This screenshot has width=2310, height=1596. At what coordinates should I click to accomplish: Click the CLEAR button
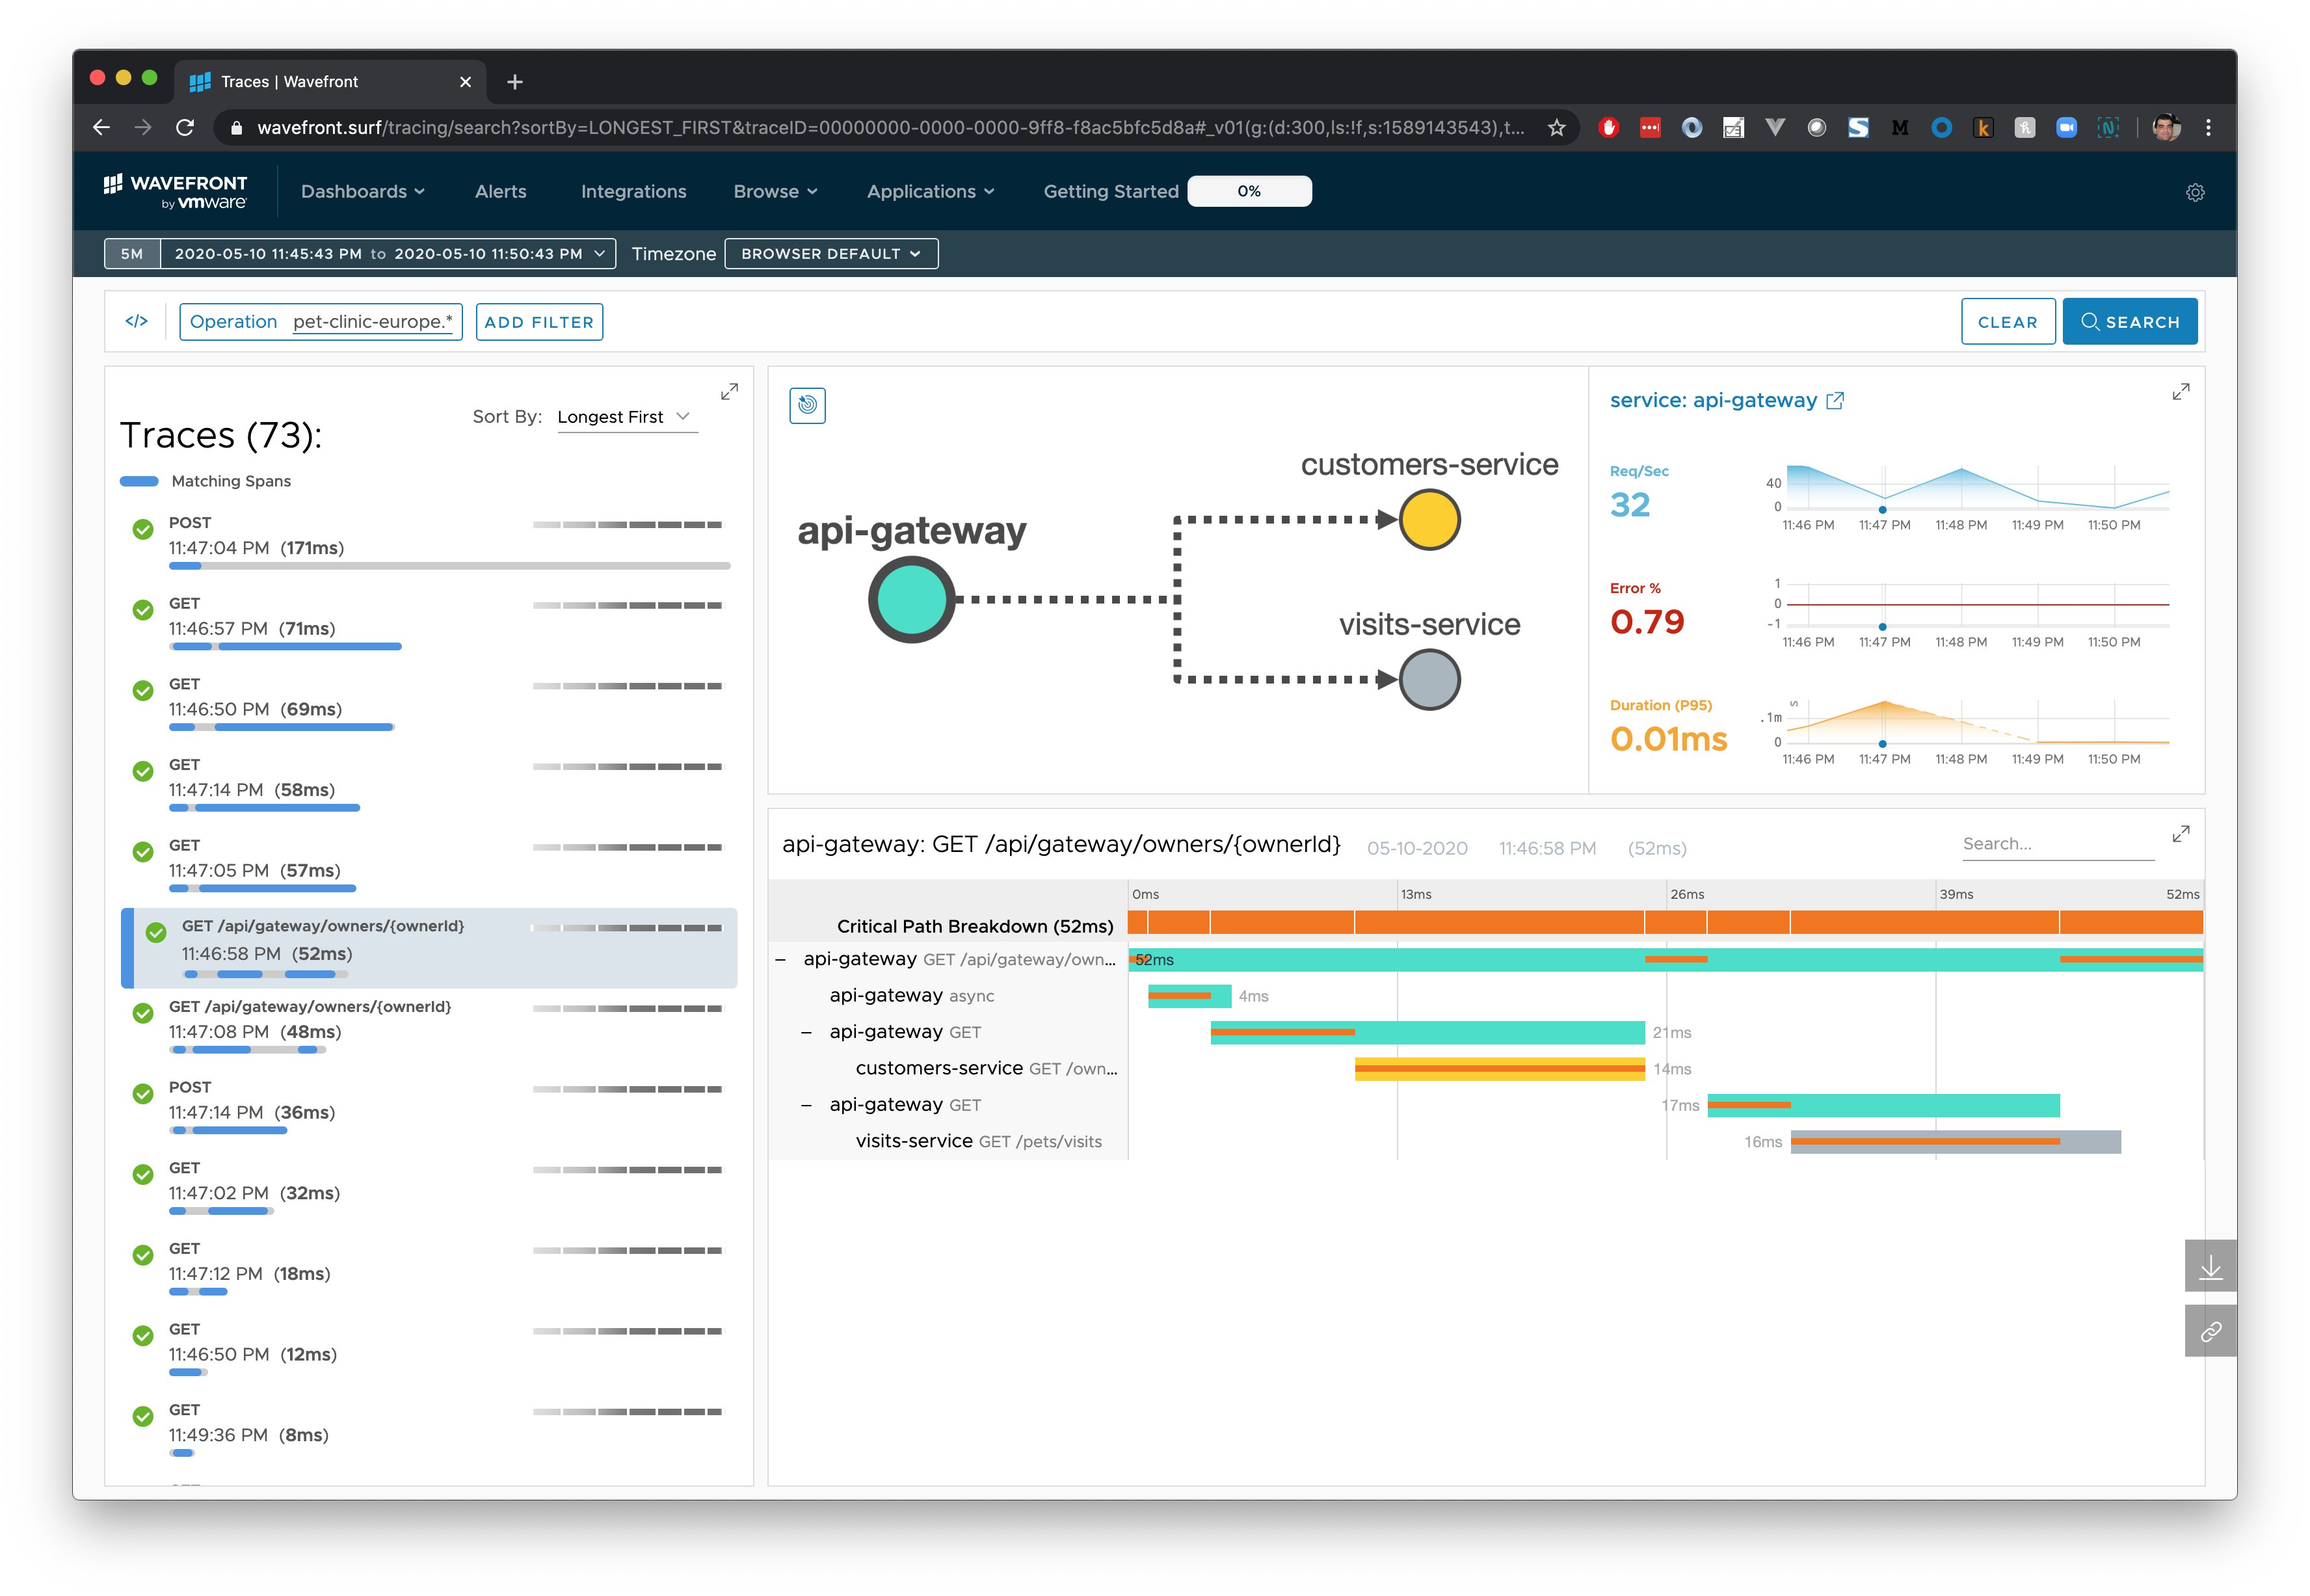[2007, 322]
